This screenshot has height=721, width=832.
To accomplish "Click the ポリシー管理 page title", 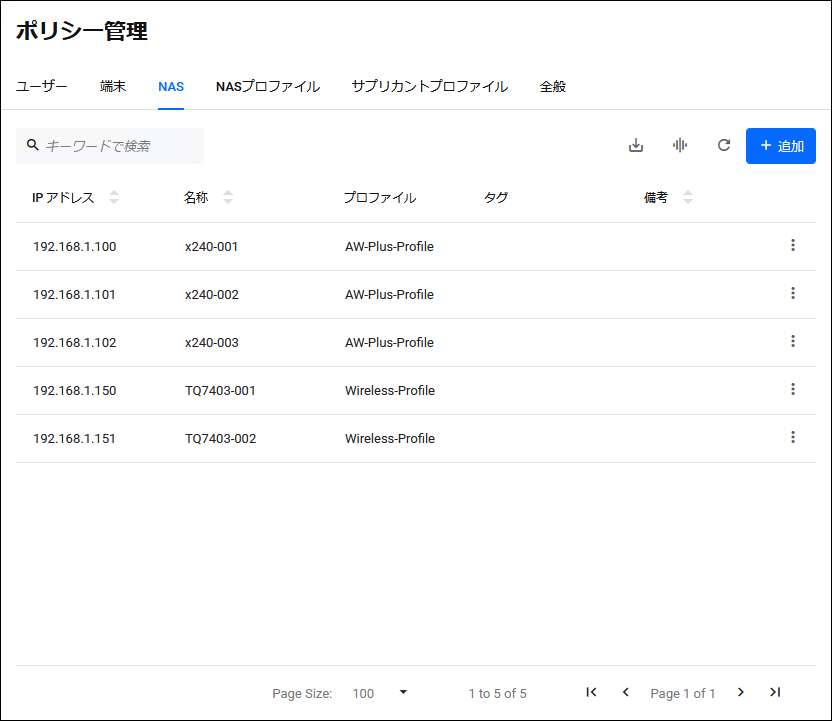I will (82, 31).
